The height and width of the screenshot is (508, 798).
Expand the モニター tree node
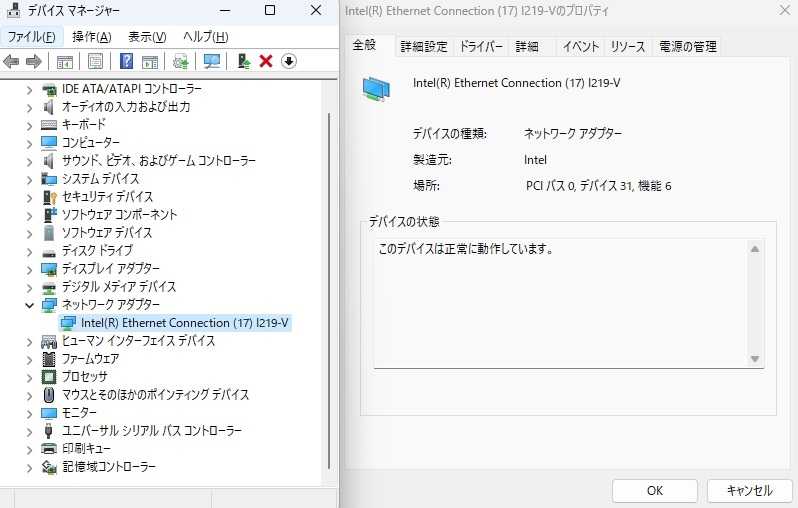coord(30,413)
